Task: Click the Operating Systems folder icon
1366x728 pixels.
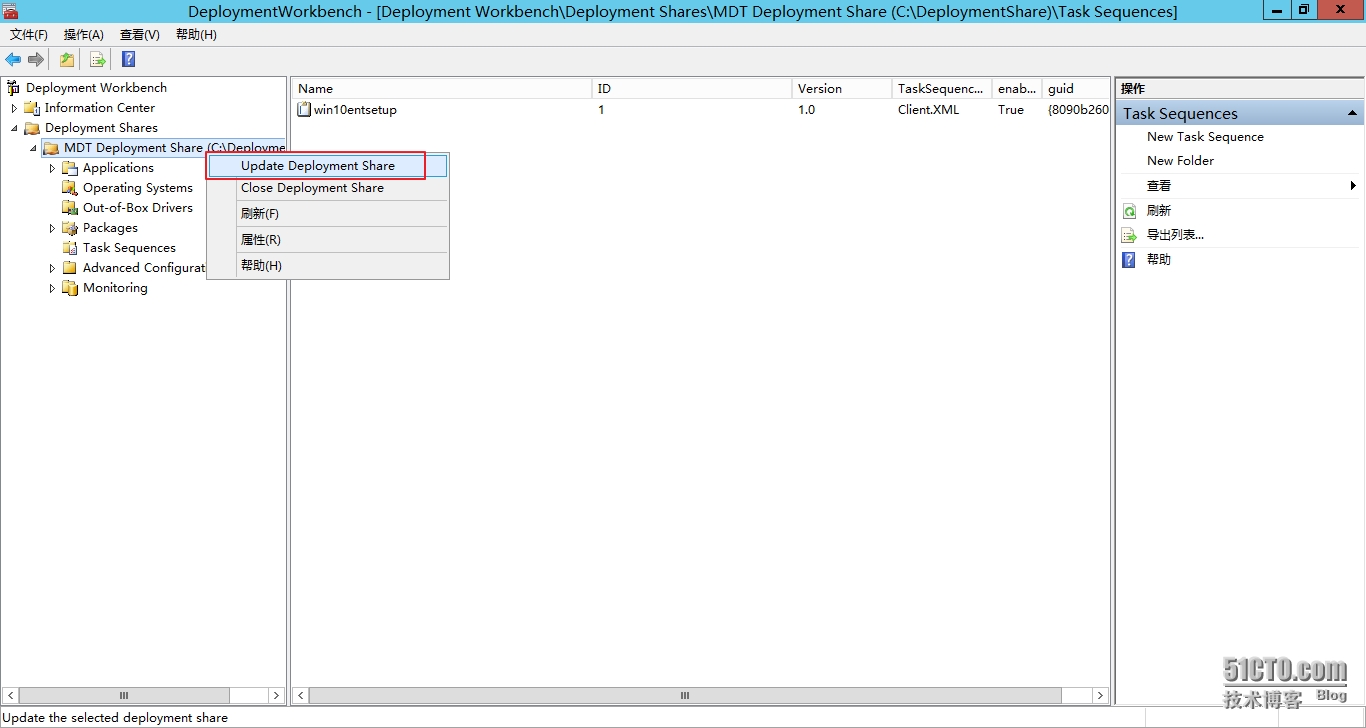Action: 70,188
